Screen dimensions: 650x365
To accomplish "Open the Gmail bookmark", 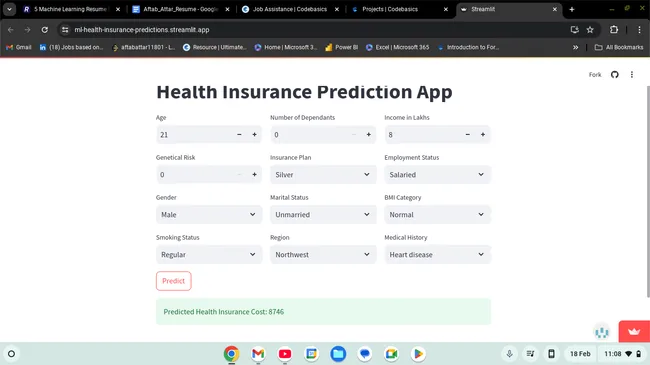I will pos(19,47).
